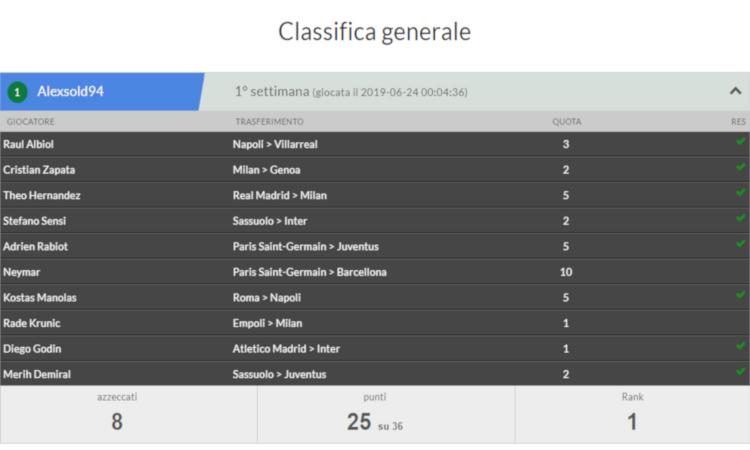750x450 pixels.
Task: Click the azzeccati 8 summary box
Action: tap(129, 415)
